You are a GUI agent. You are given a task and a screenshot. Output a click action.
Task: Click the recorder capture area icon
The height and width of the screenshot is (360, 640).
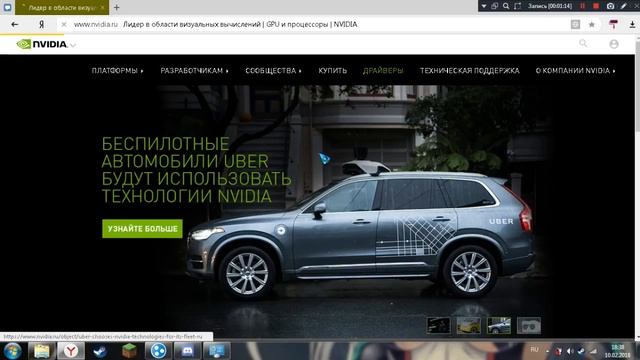[x=518, y=6]
